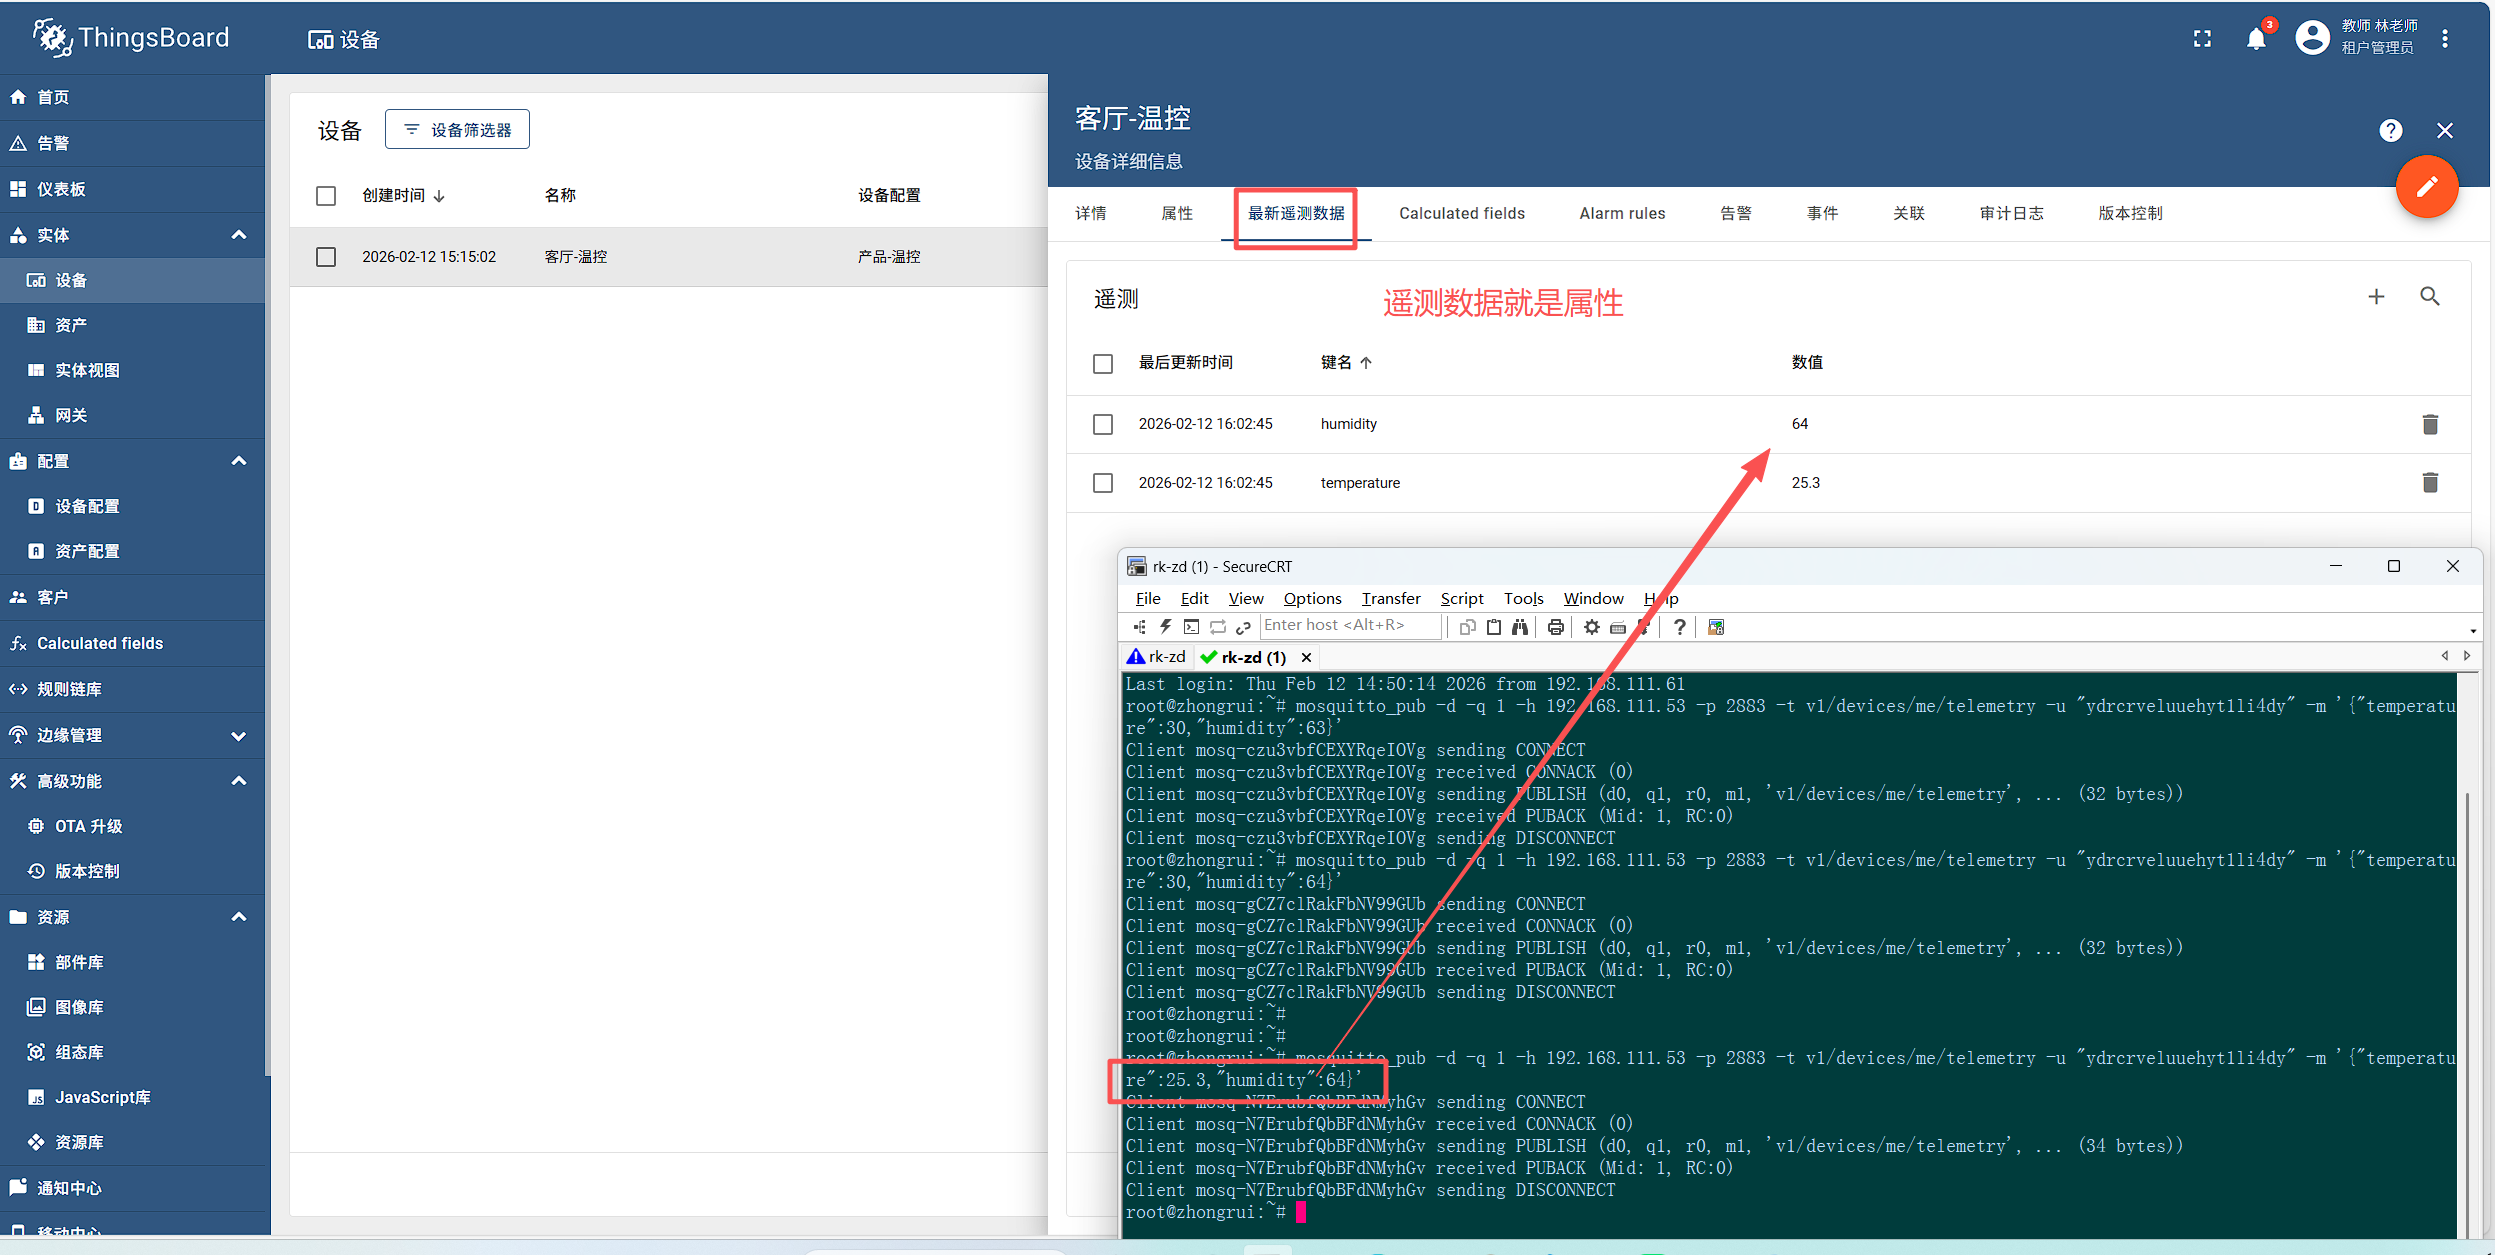Switch to the Calculated fields tab

pos(1461,213)
